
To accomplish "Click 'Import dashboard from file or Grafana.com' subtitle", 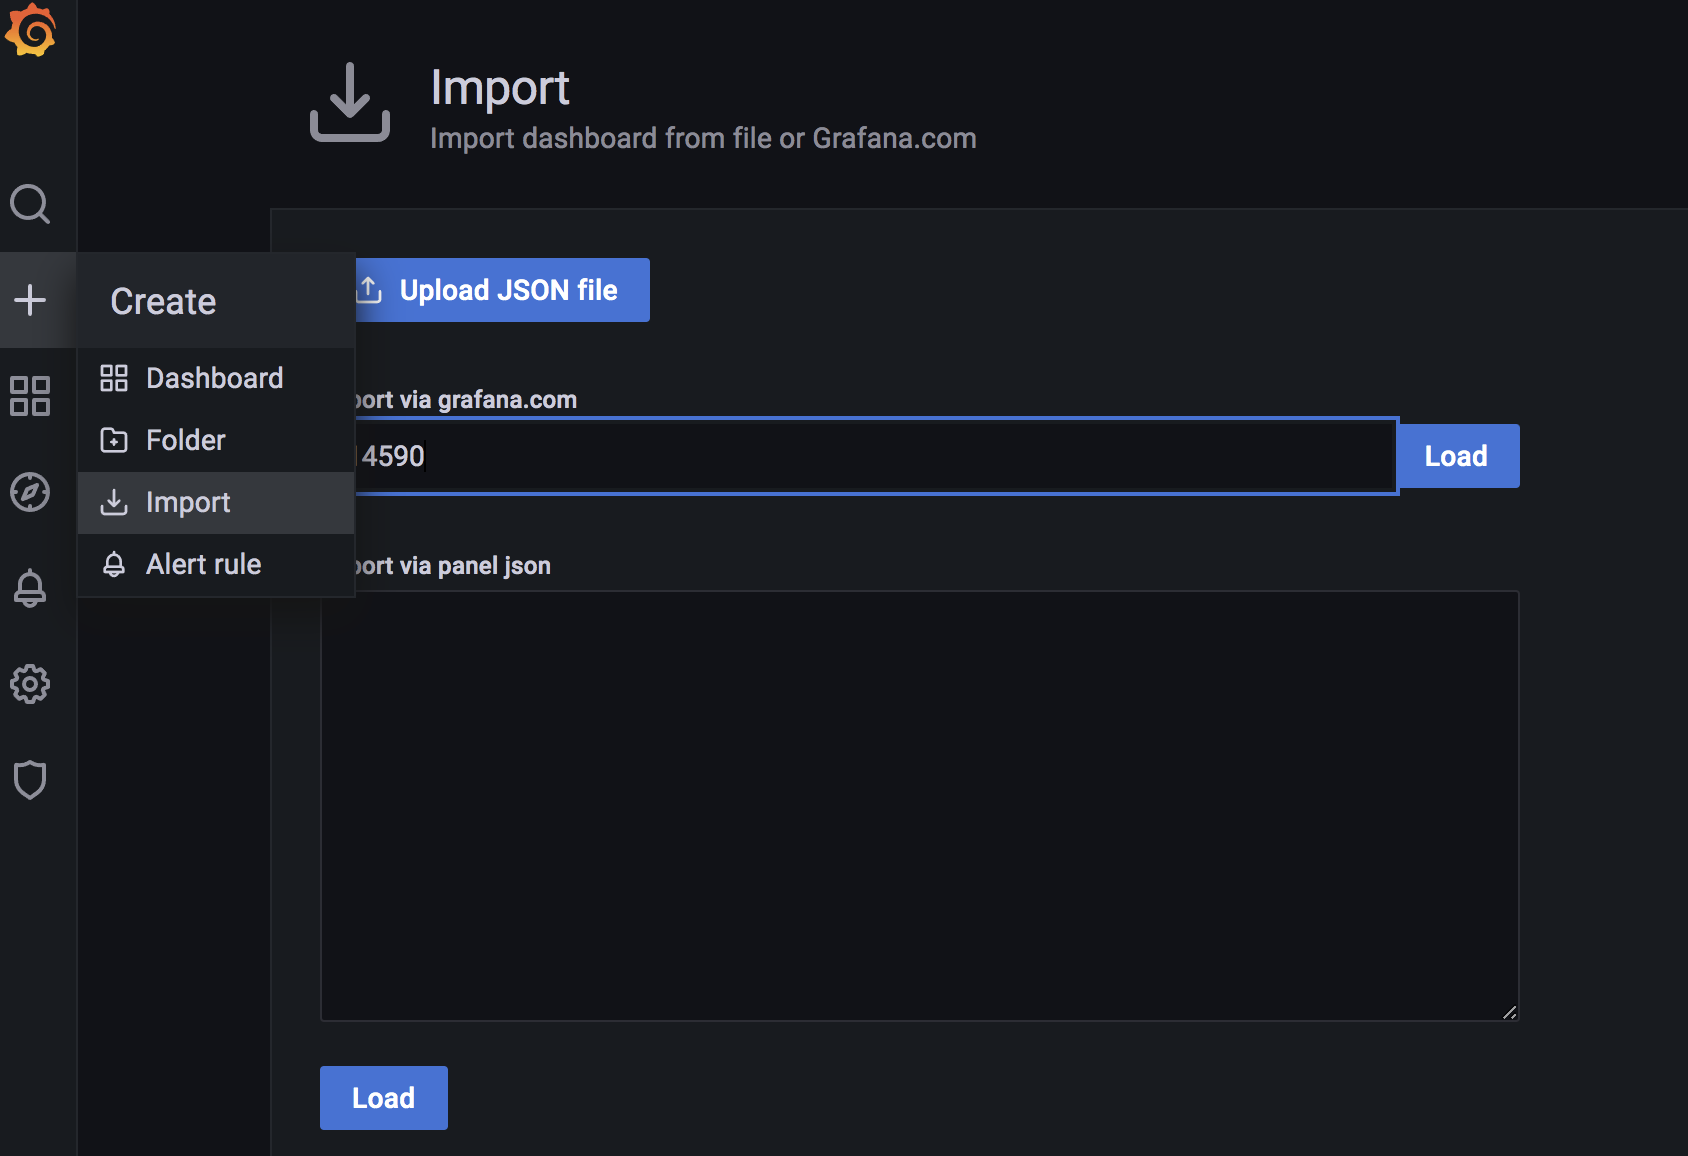I will [x=703, y=138].
